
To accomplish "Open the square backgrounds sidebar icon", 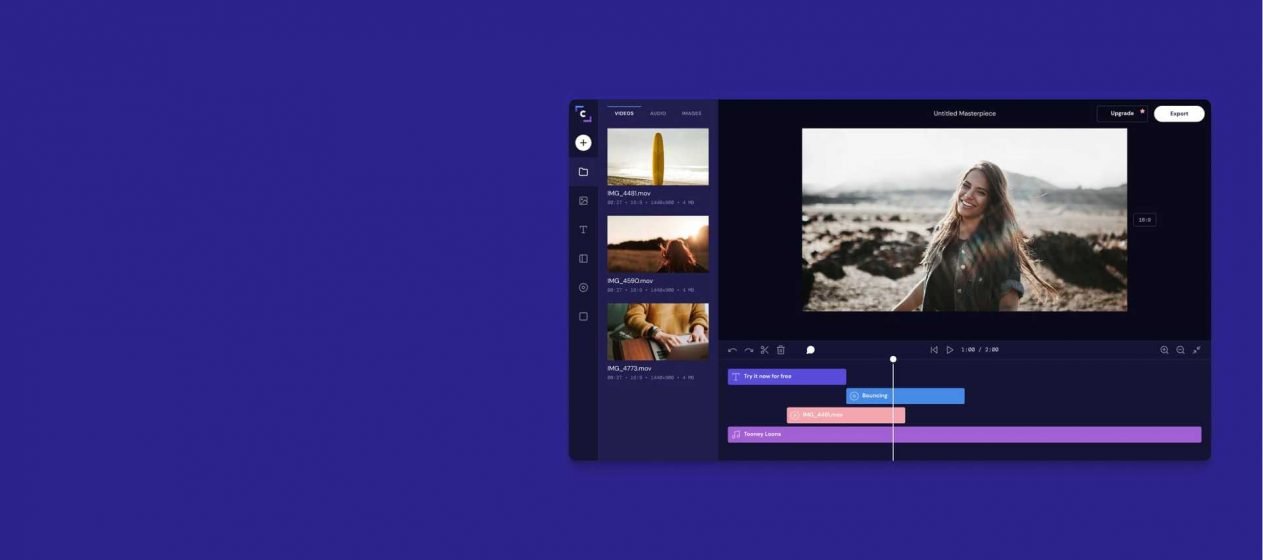I will [583, 317].
